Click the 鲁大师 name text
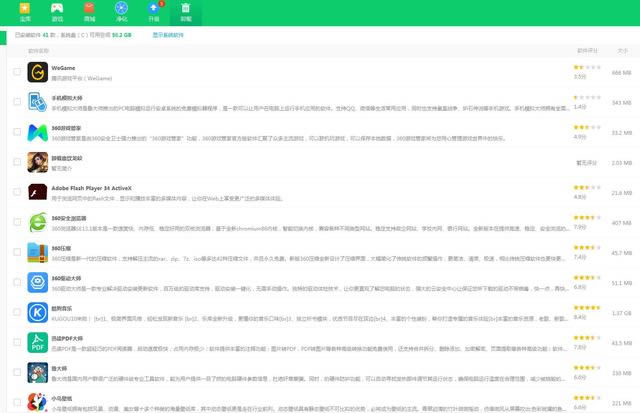640x413 pixels. (x=59, y=369)
